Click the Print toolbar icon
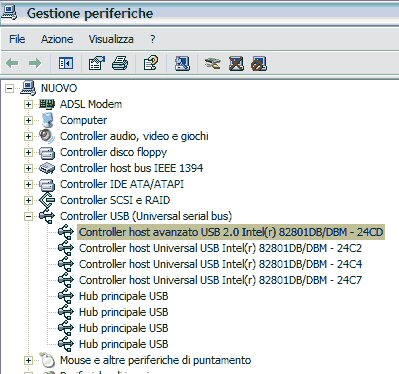The width and height of the screenshot is (399, 374). 120,63
